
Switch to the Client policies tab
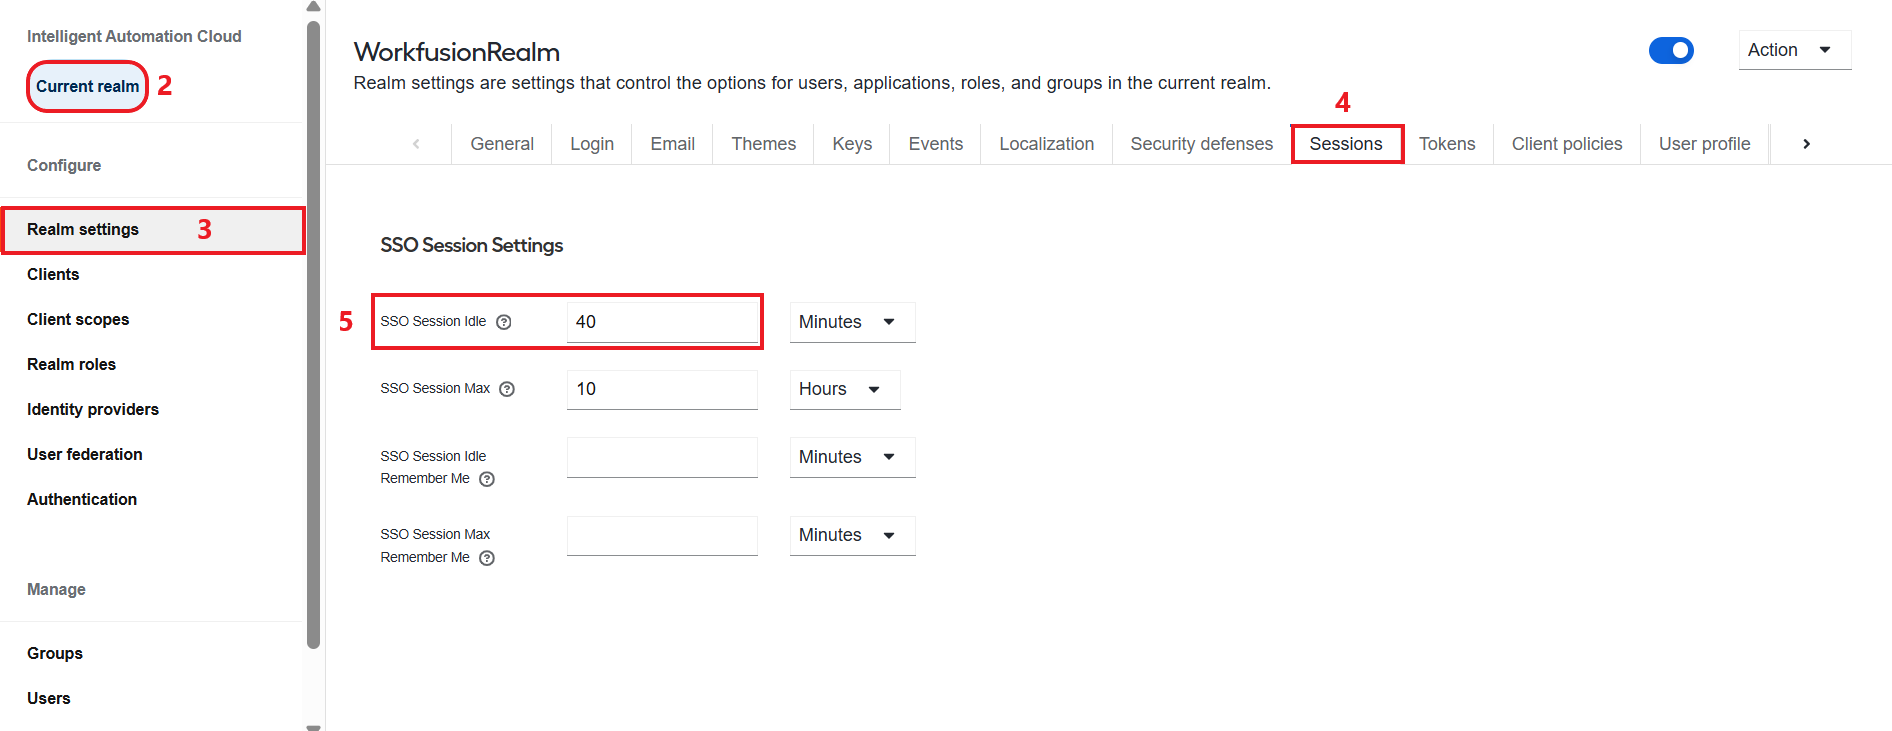coord(1567,144)
